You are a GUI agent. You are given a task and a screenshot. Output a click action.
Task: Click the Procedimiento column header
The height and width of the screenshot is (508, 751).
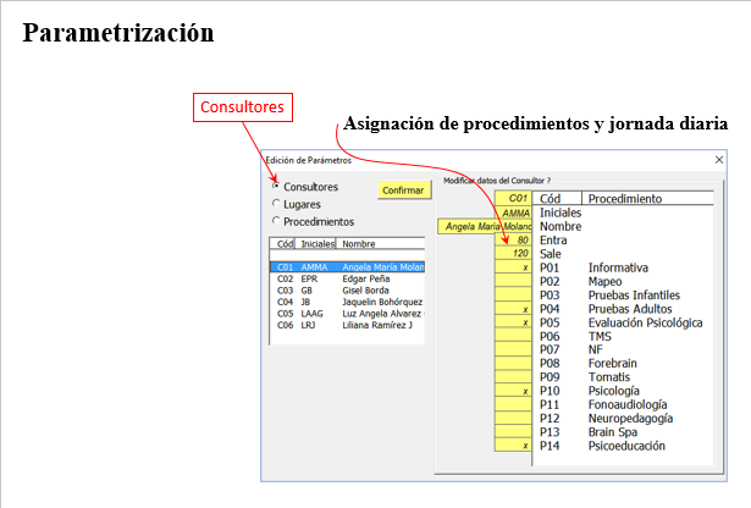tap(647, 199)
